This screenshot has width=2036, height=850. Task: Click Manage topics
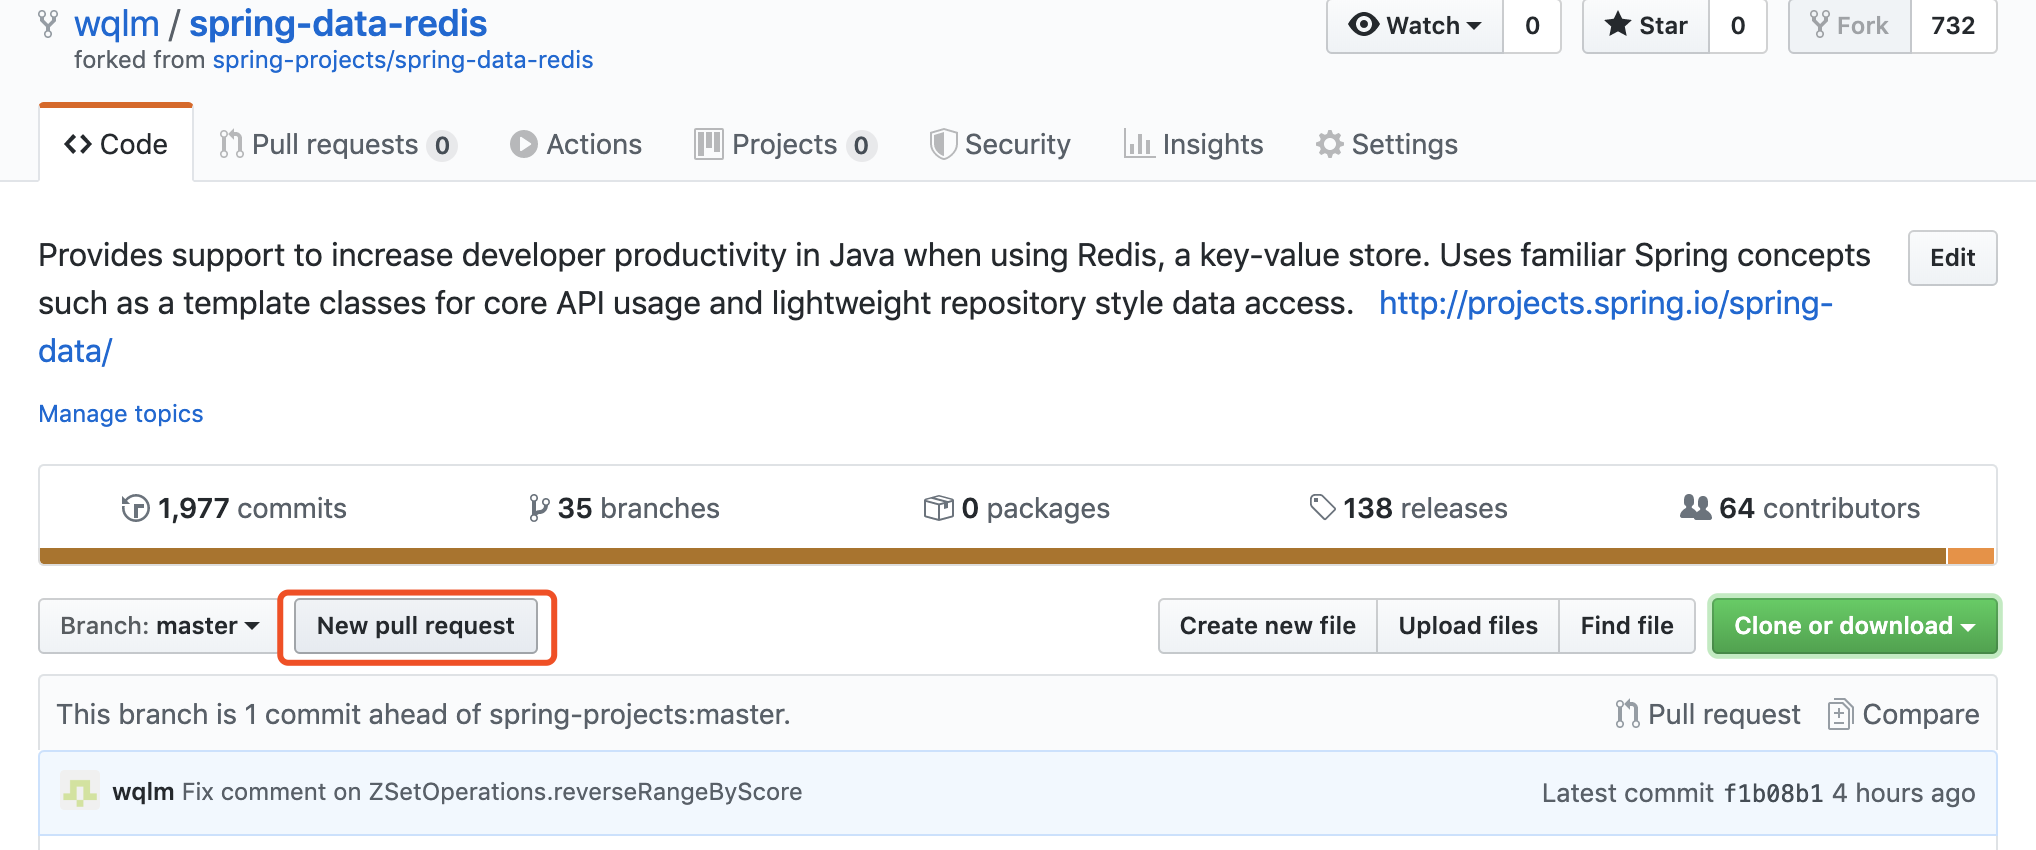pos(121,414)
